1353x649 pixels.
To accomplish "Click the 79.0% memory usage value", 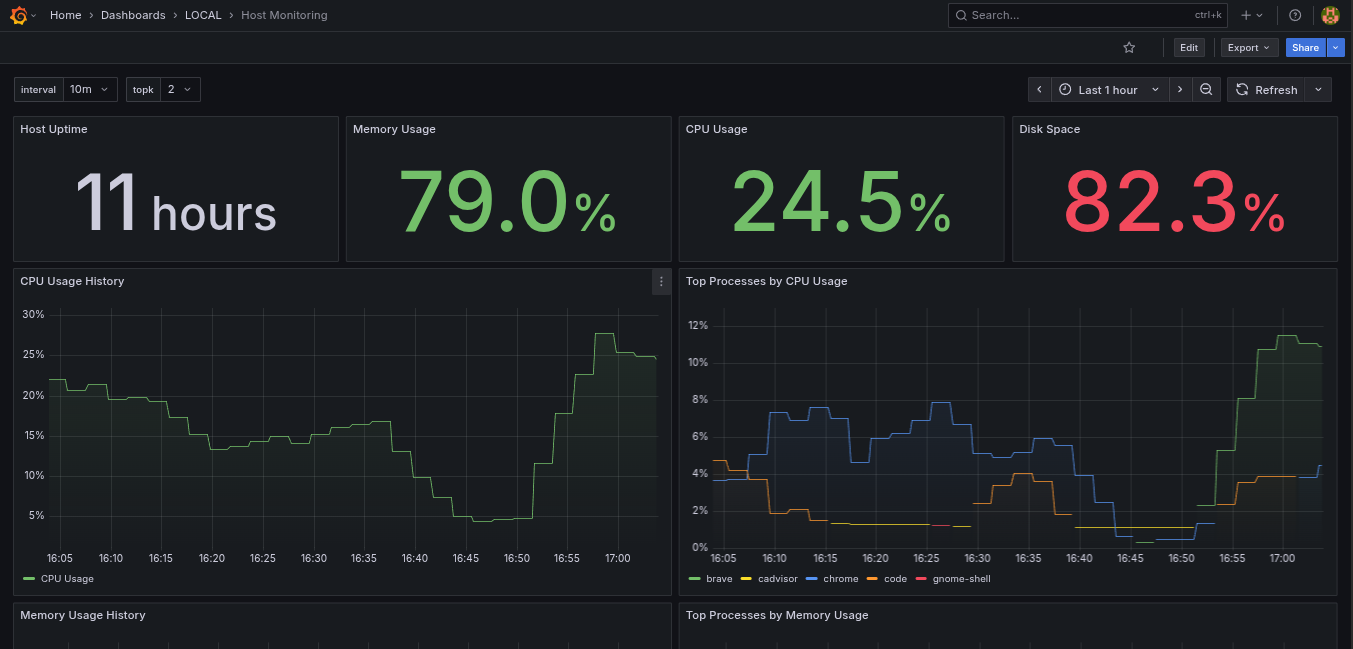I will pos(508,201).
